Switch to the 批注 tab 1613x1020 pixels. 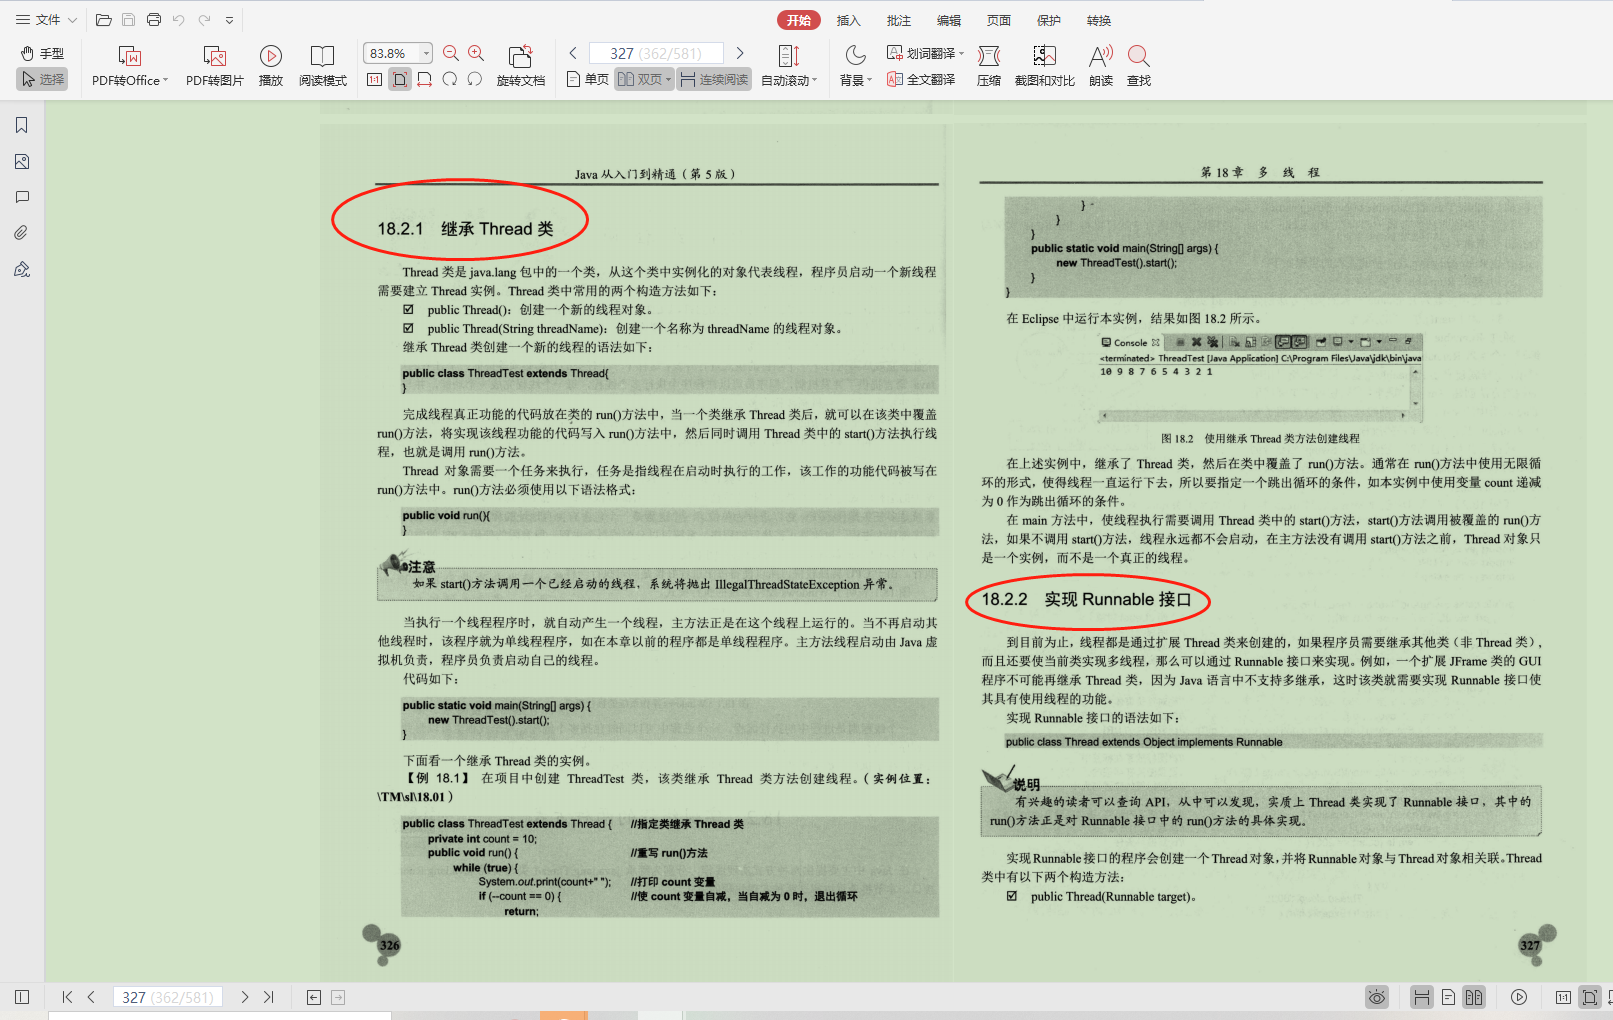899,20
